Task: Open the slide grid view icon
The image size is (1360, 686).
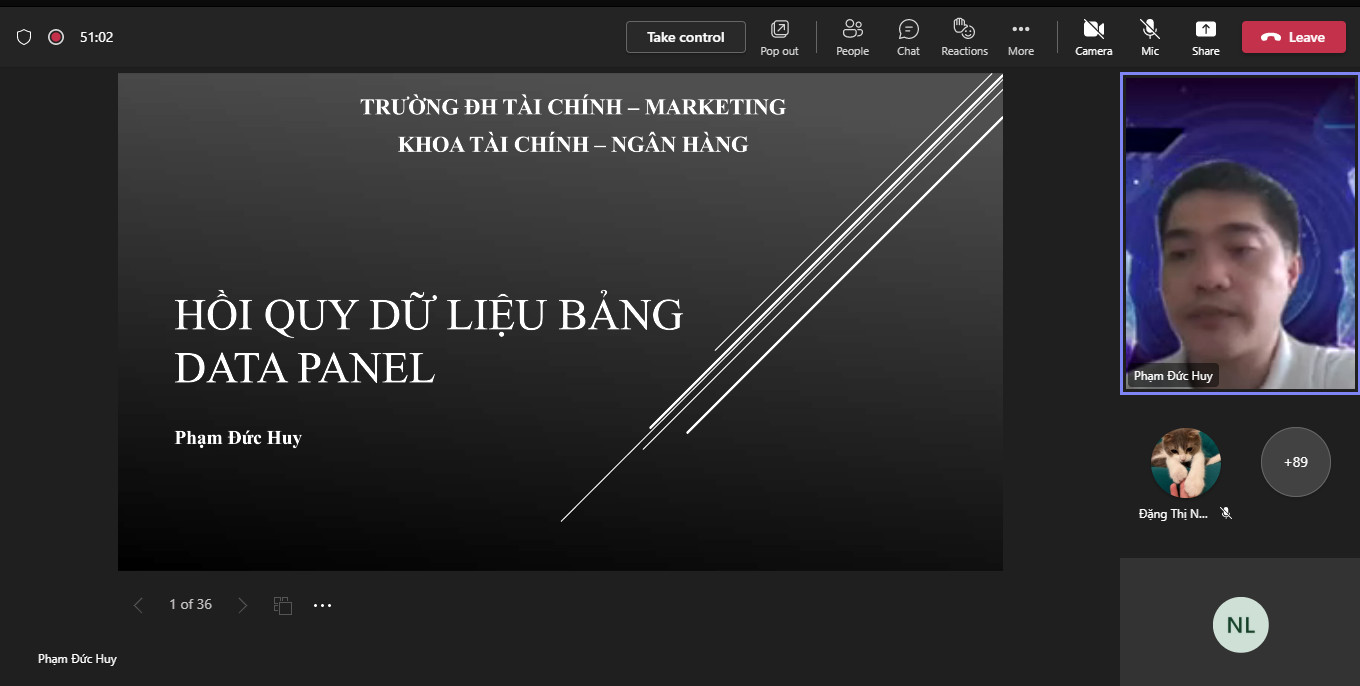Action: pyautogui.click(x=283, y=605)
